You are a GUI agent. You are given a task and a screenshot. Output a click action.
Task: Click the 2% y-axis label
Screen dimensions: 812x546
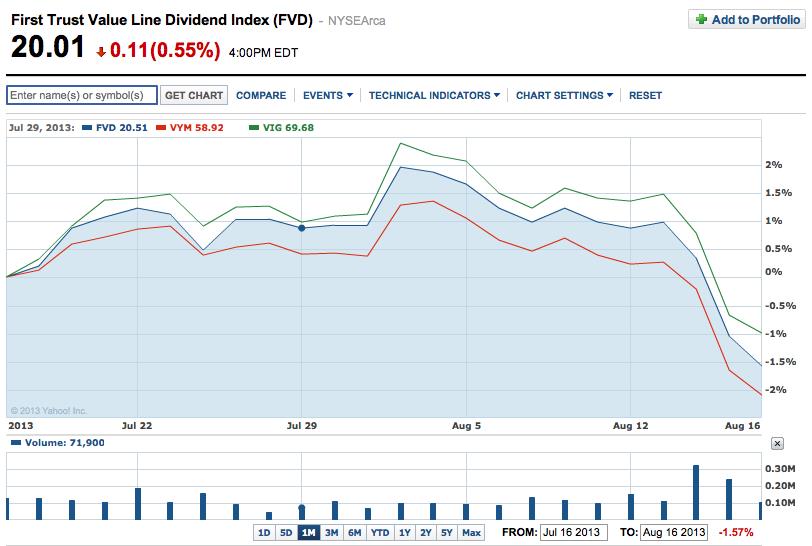click(774, 165)
